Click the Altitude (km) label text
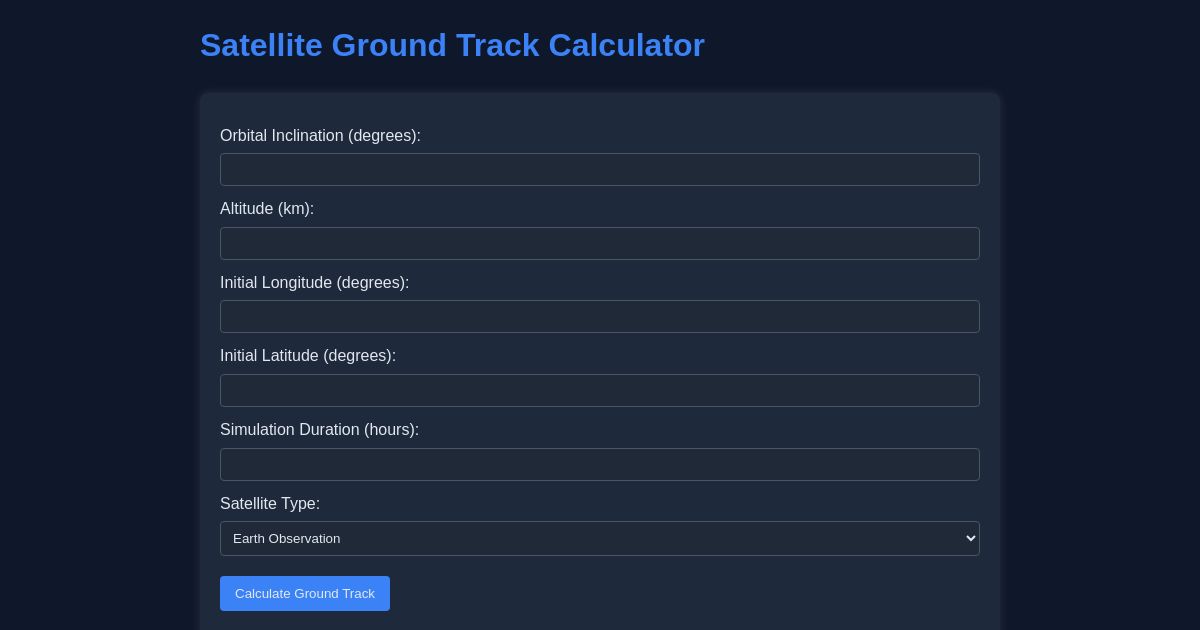The height and width of the screenshot is (630, 1200). tap(267, 209)
